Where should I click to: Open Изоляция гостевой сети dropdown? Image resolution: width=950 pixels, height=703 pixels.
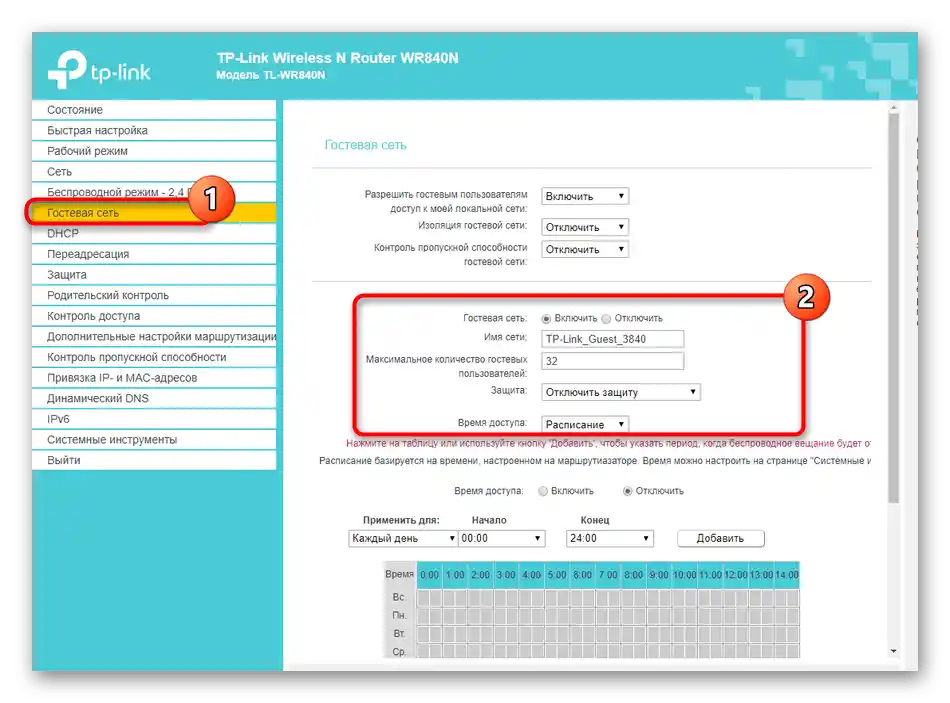(x=585, y=227)
